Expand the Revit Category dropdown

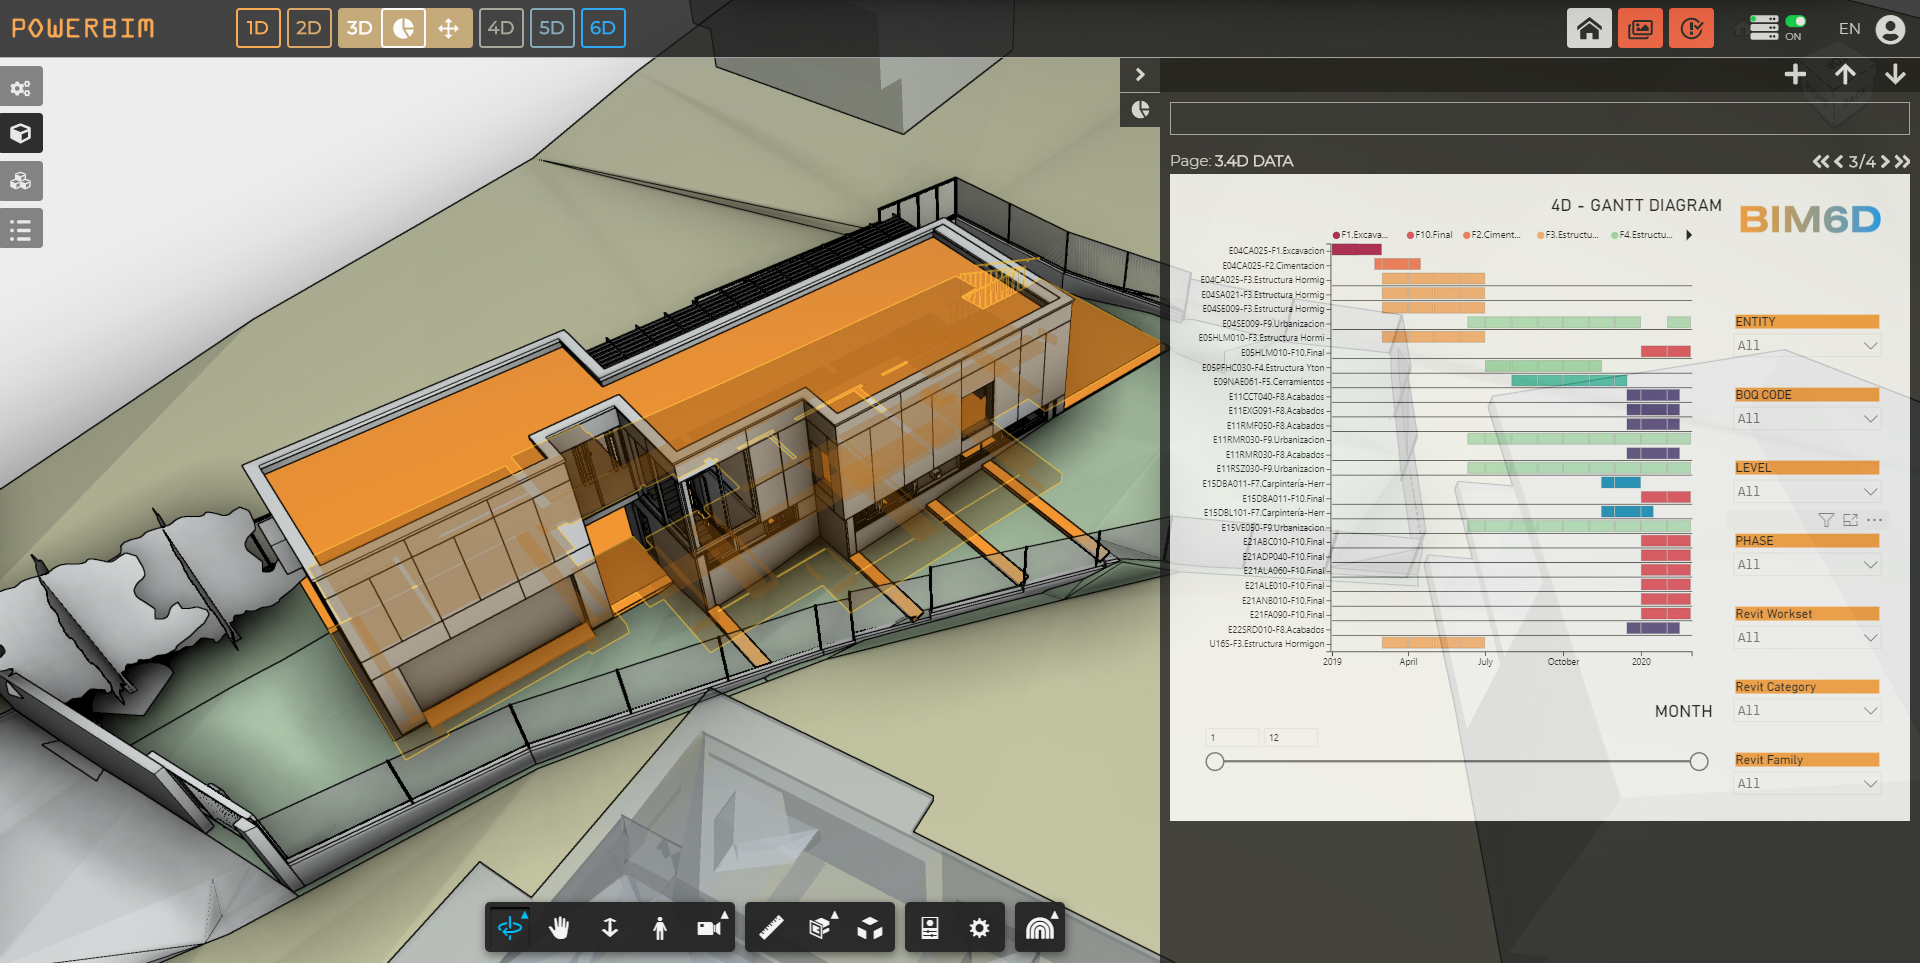(1806, 711)
